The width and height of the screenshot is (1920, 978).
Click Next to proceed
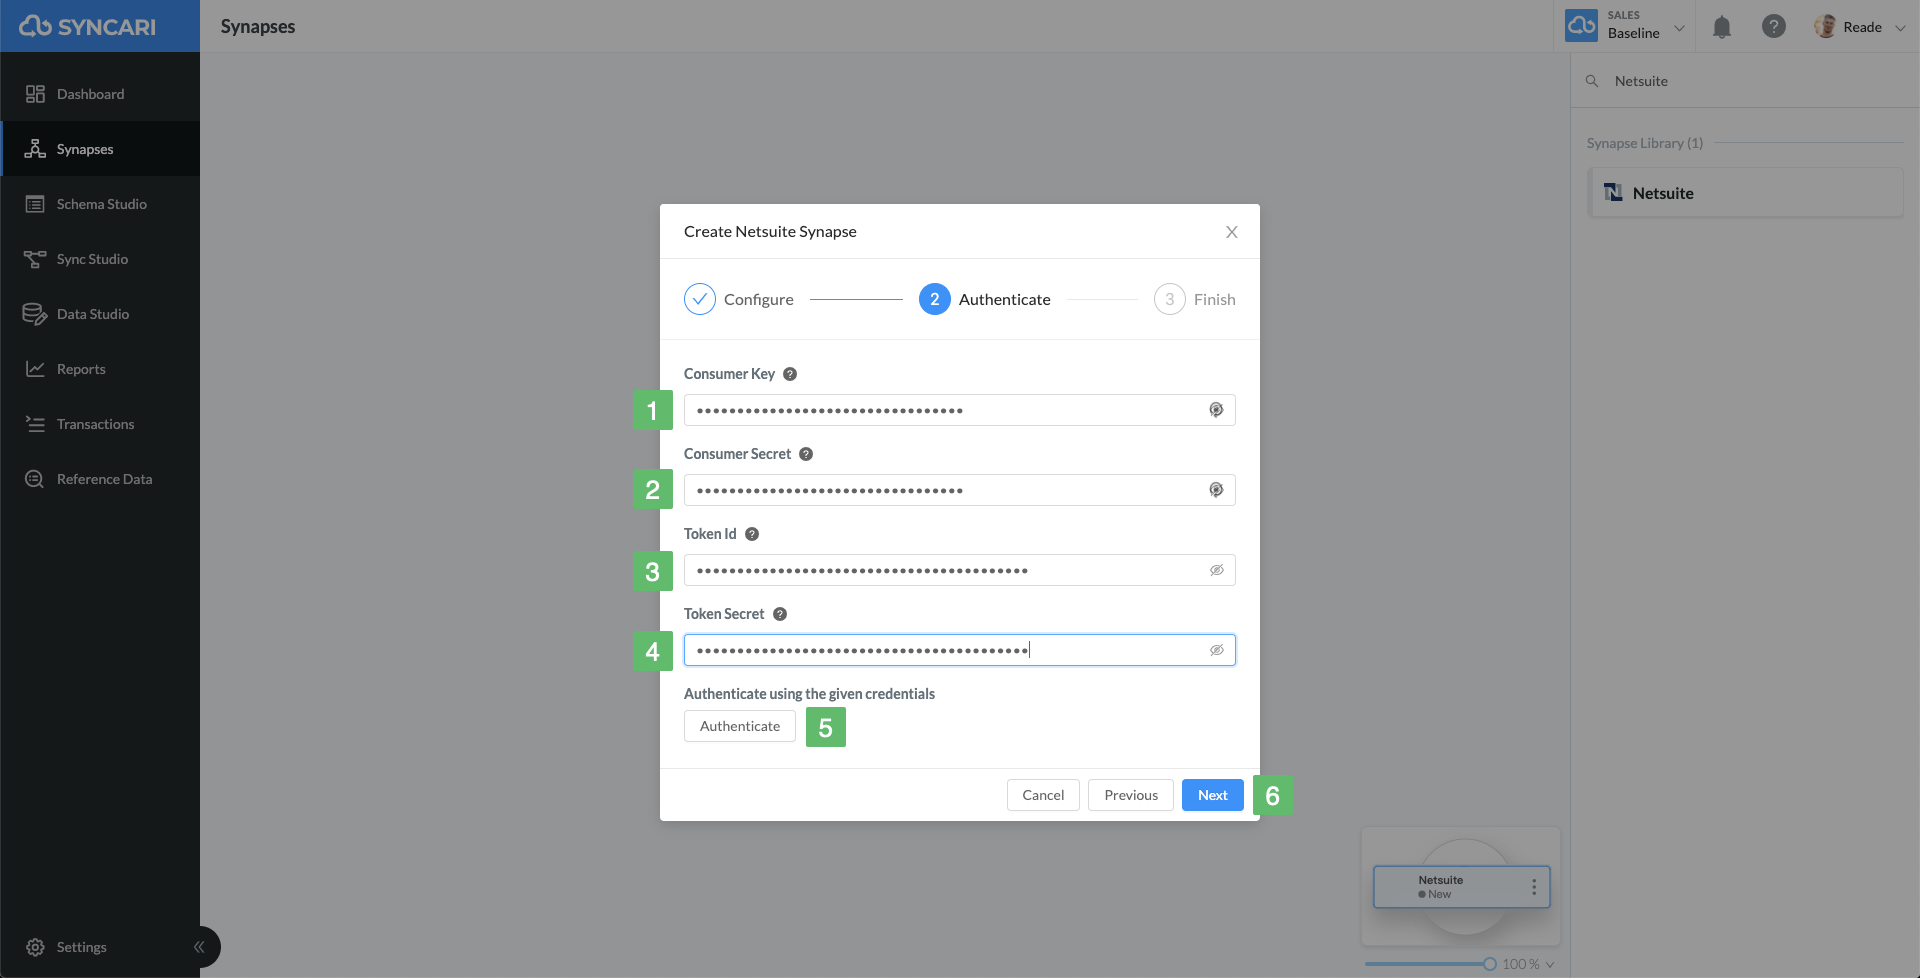1213,795
